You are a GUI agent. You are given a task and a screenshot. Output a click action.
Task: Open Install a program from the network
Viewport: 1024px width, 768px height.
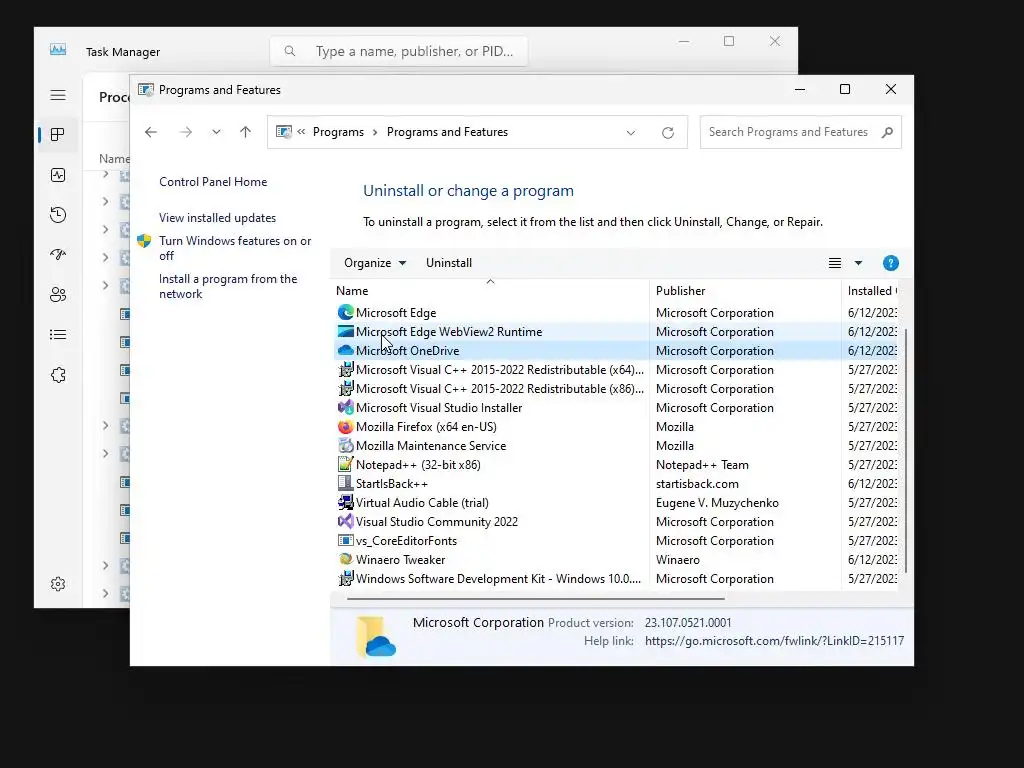pos(228,286)
